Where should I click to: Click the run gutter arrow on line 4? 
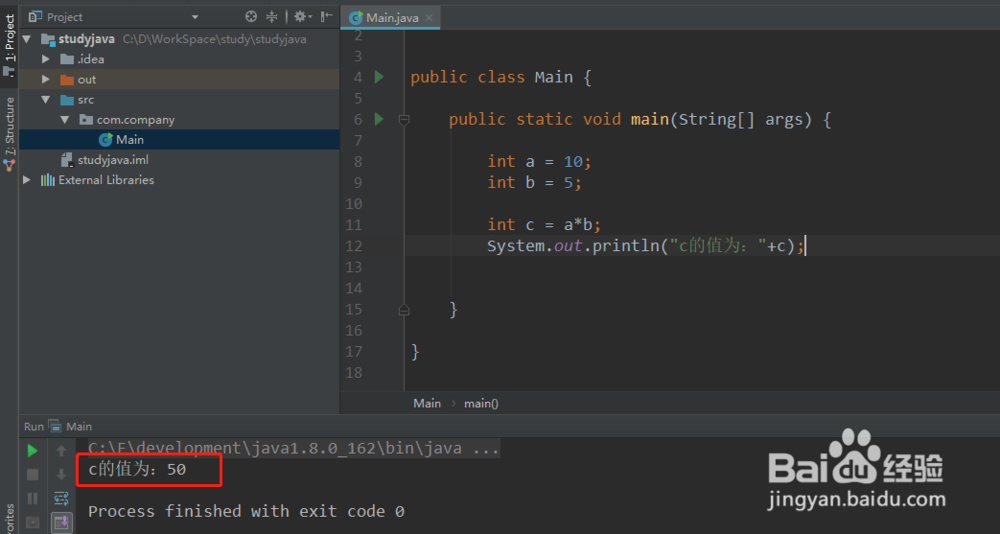(x=379, y=77)
